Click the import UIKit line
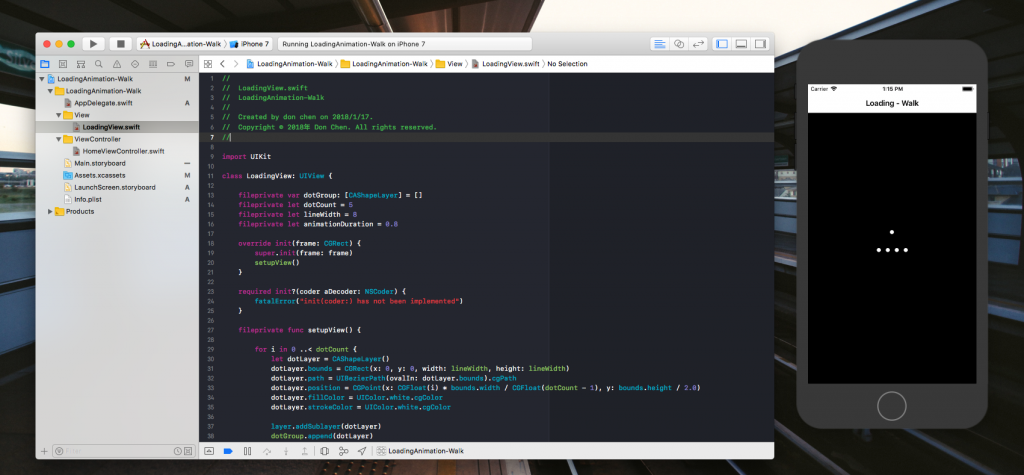This screenshot has height=475, width=1024. tap(246, 157)
